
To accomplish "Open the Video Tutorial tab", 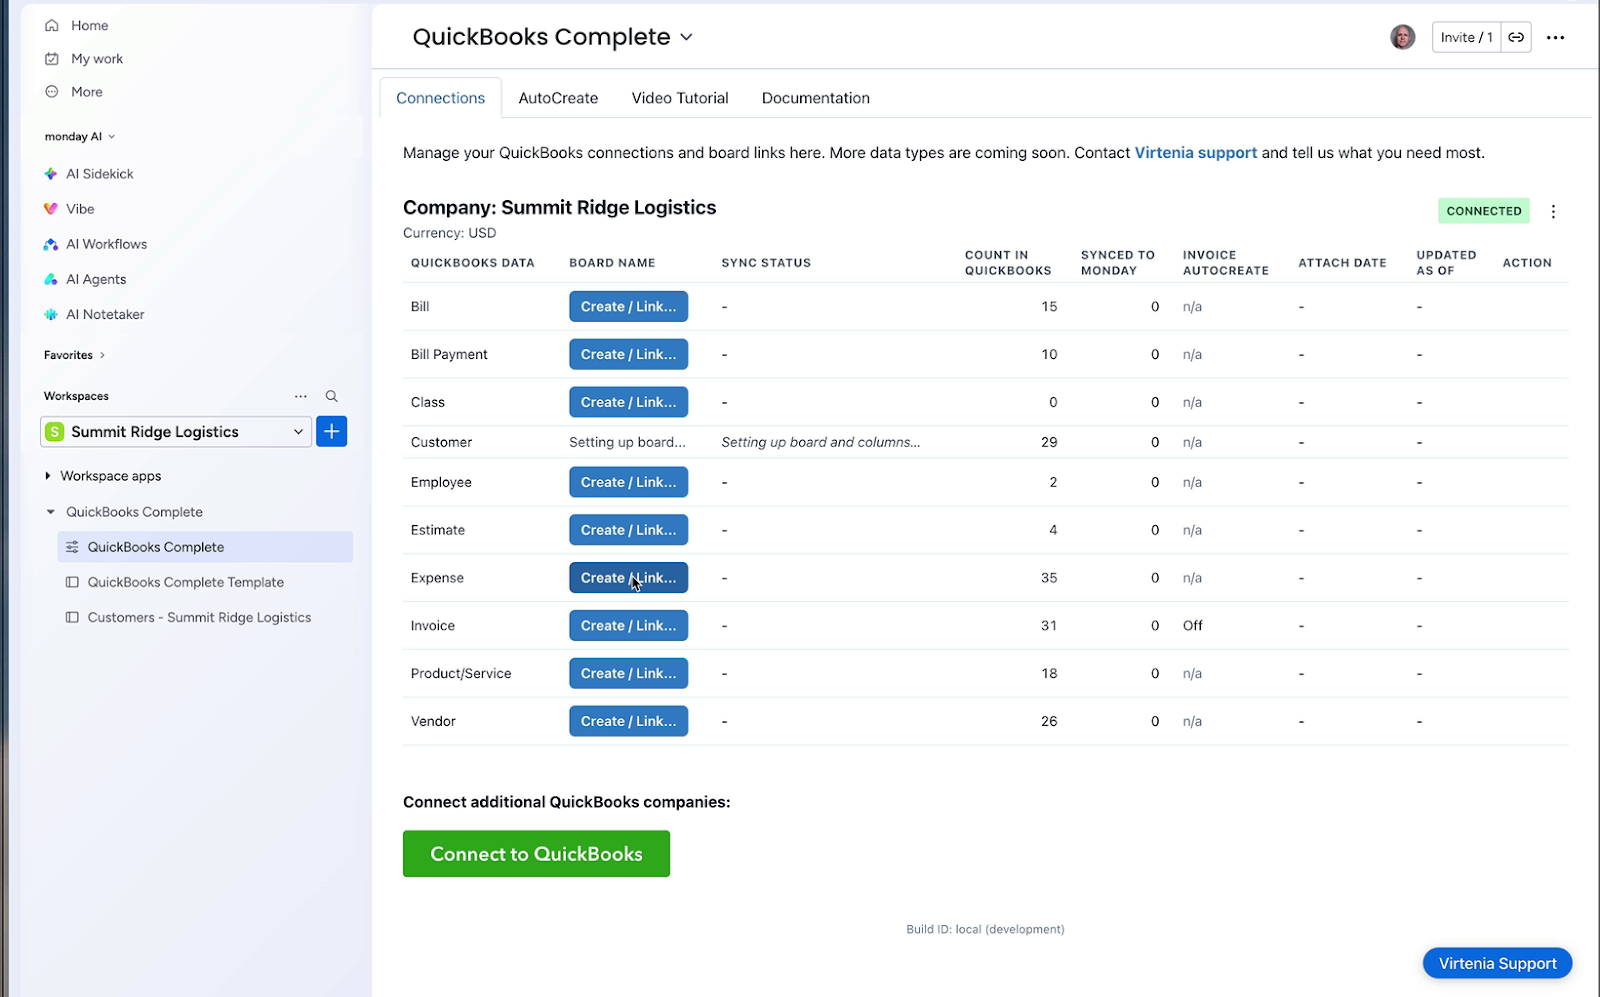I will [x=680, y=98].
